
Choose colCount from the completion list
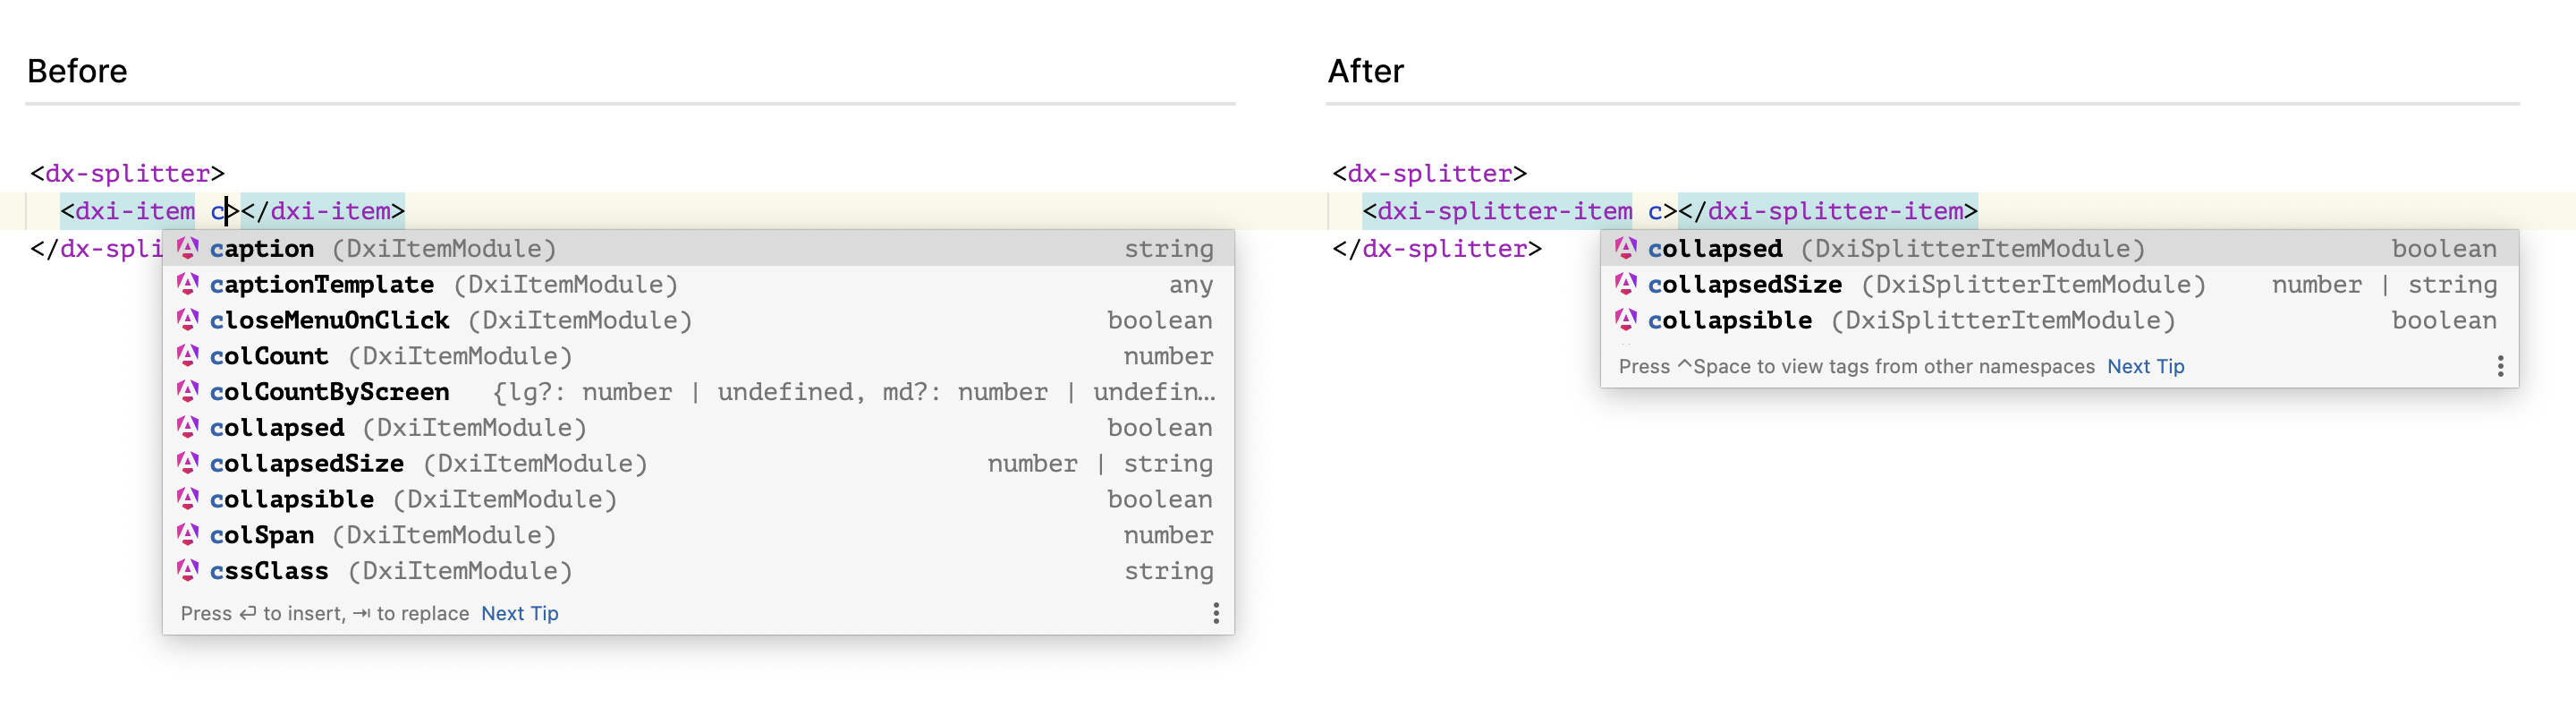(698, 356)
